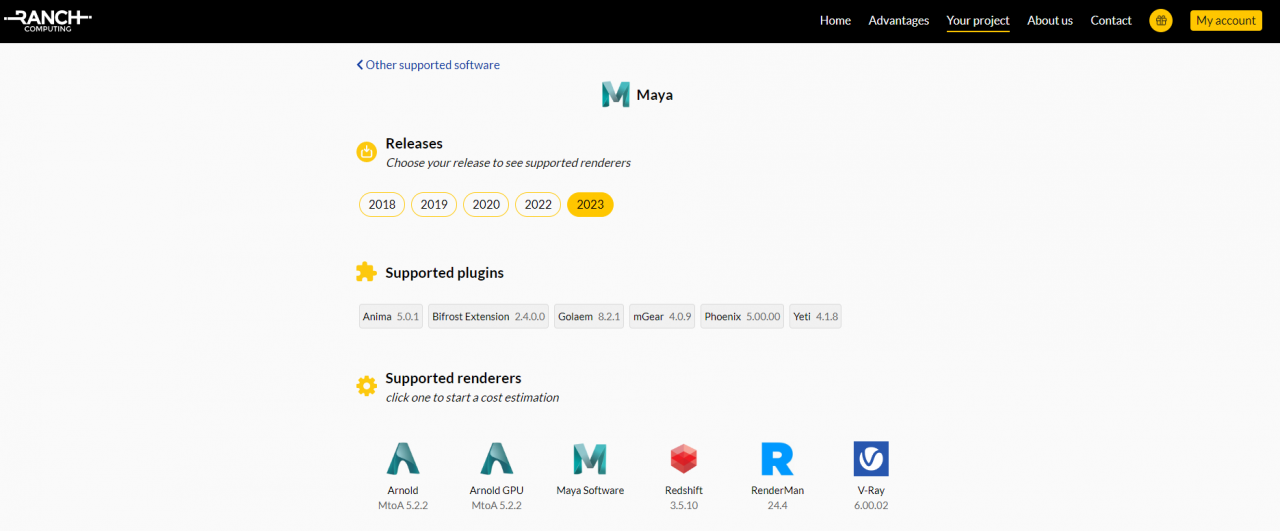Start cost estimation with RenderMan icon

point(777,459)
